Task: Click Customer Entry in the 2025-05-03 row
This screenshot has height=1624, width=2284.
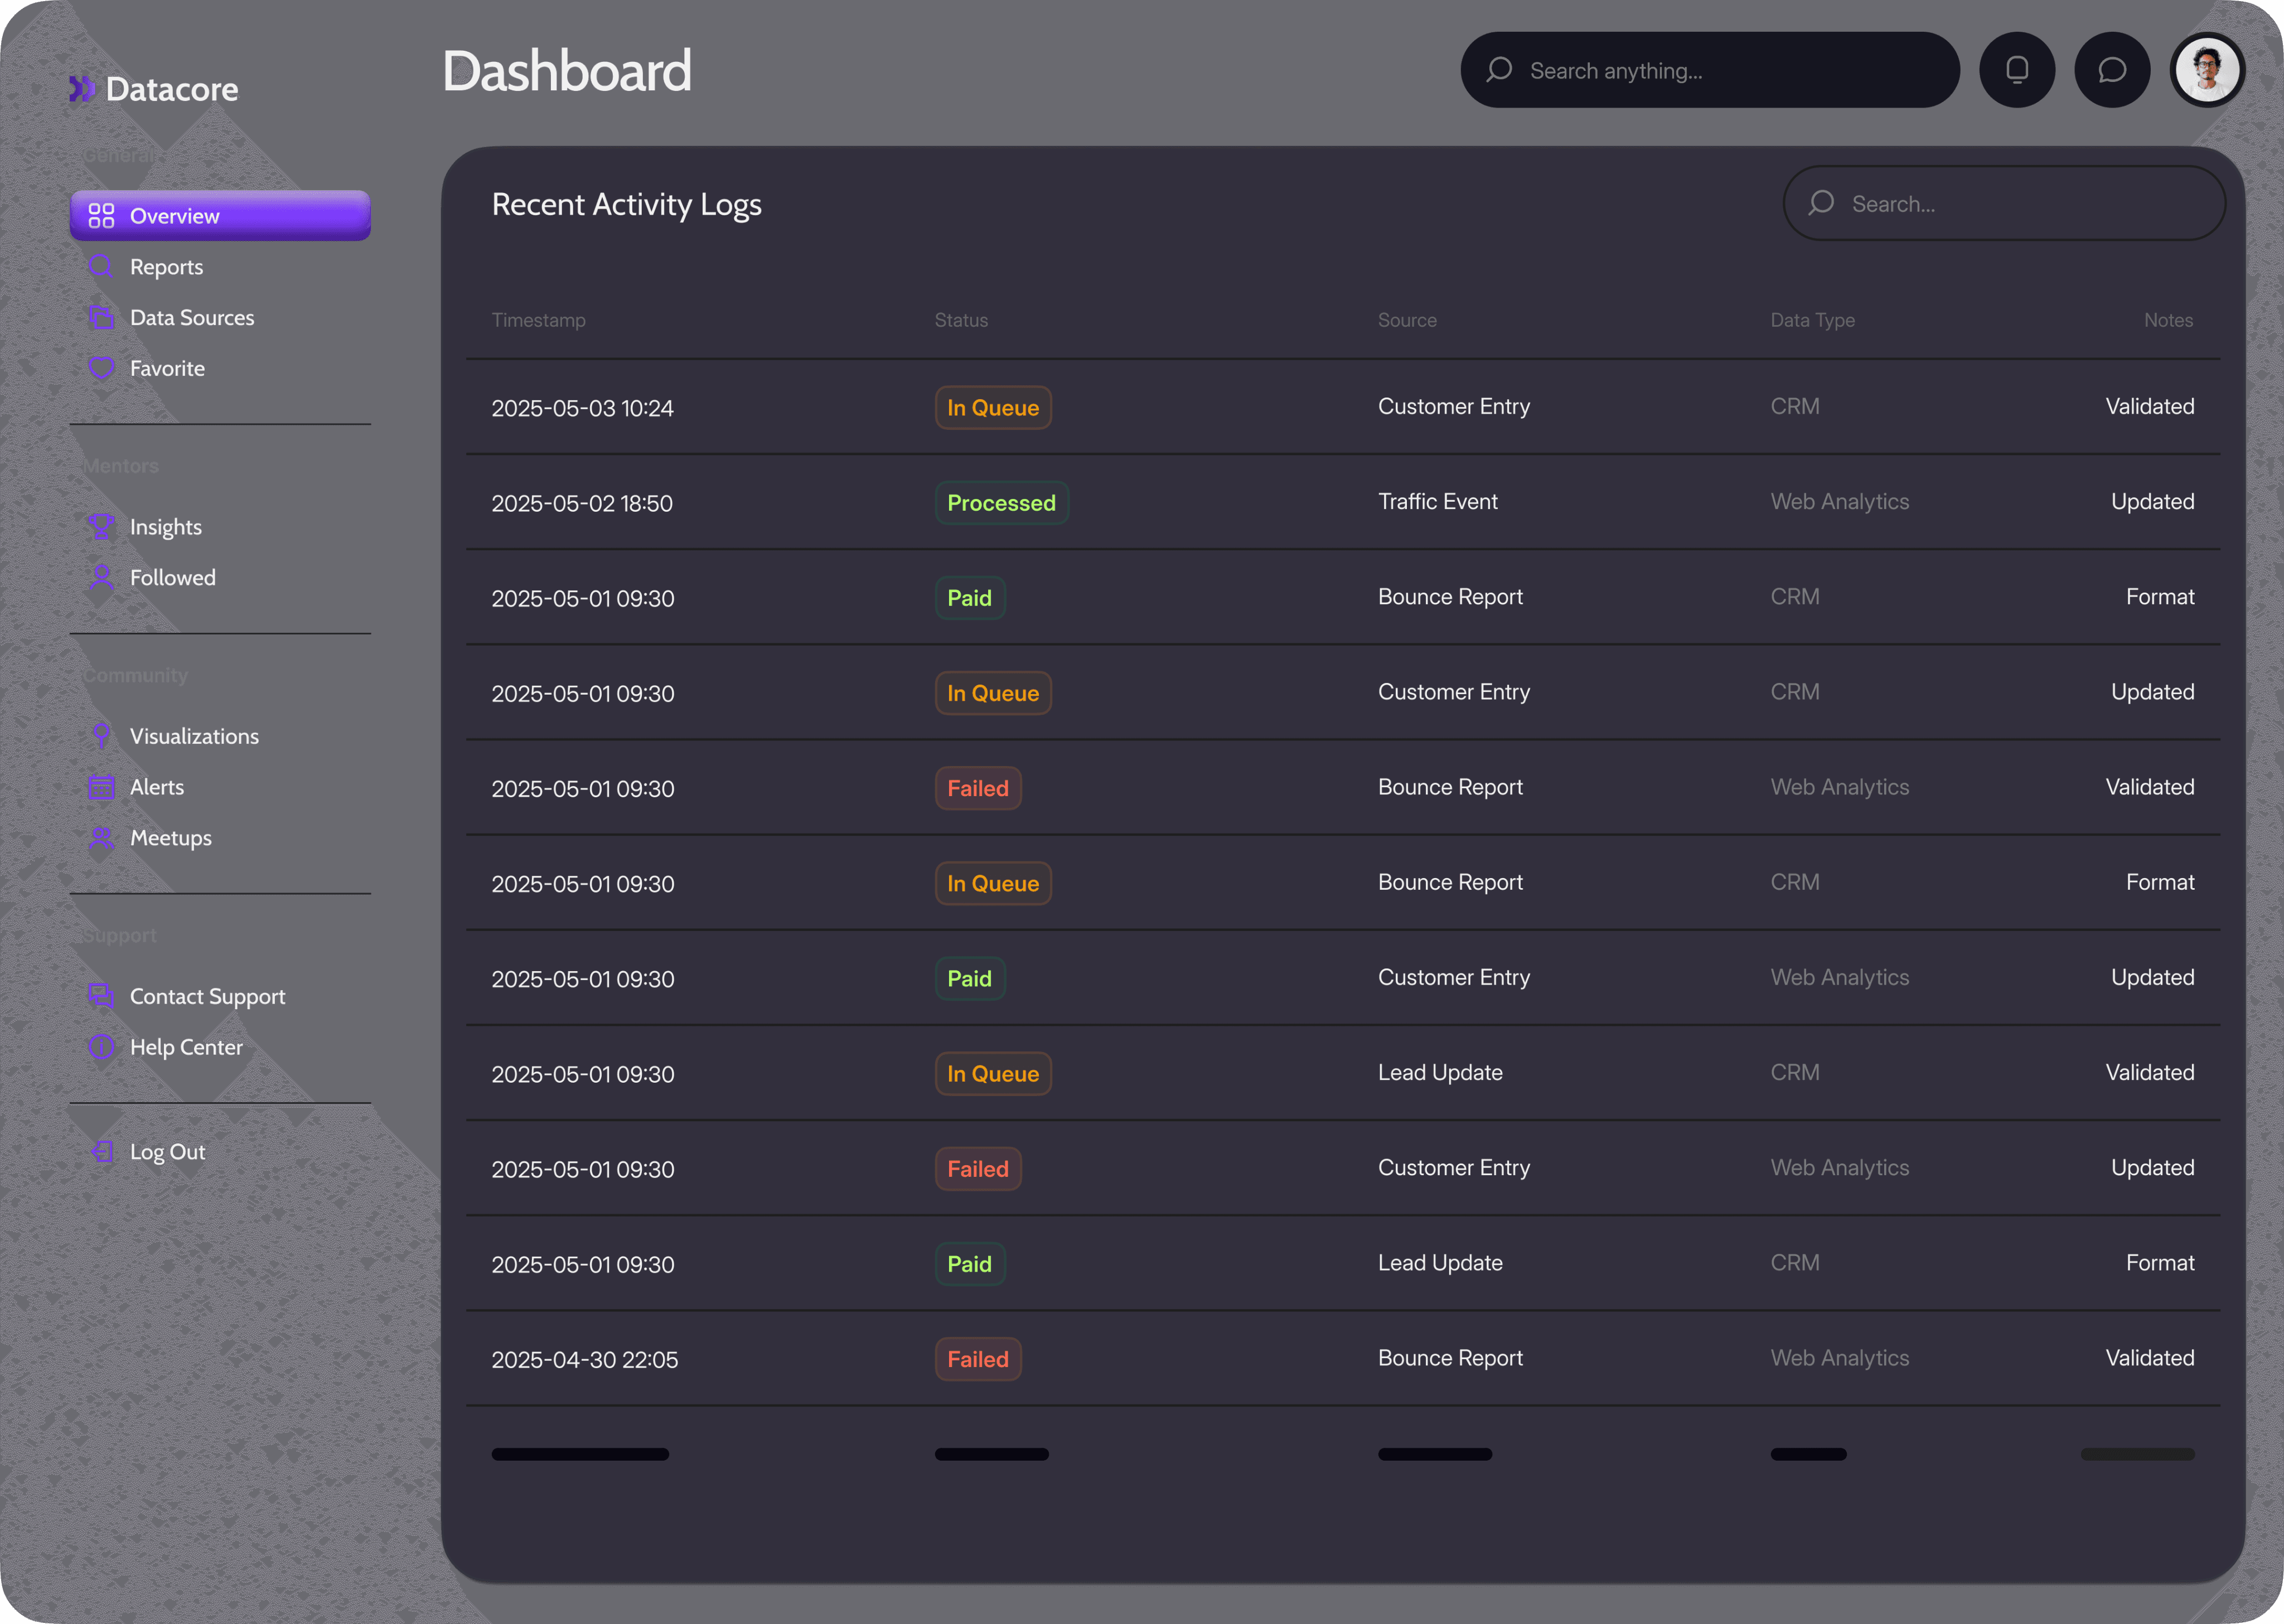Action: click(1453, 406)
